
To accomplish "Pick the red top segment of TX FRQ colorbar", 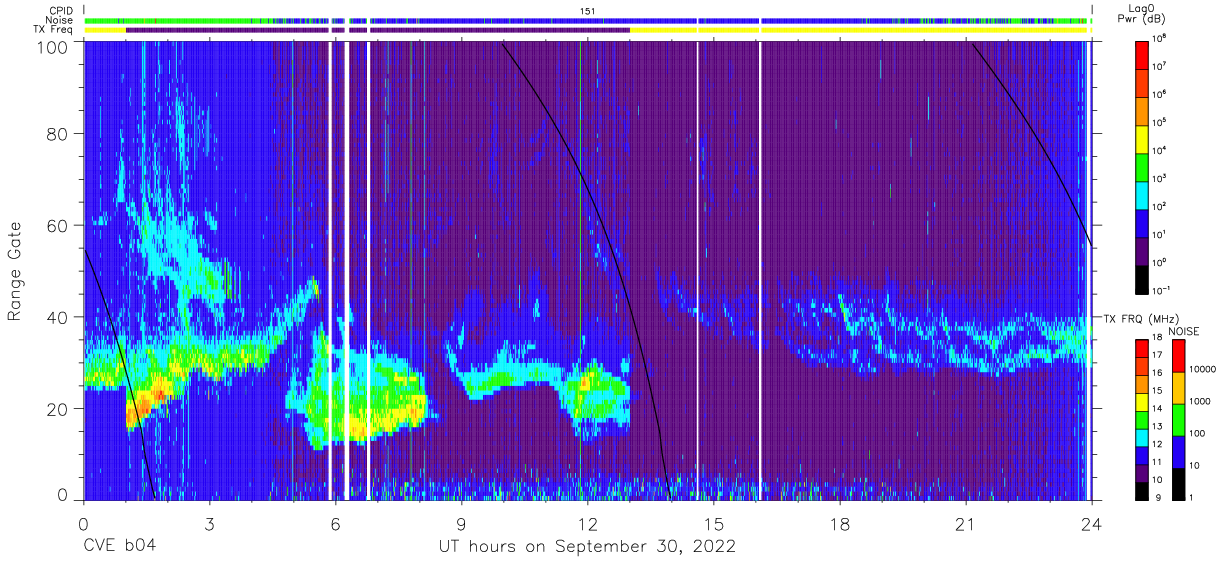I will coord(1143,349).
